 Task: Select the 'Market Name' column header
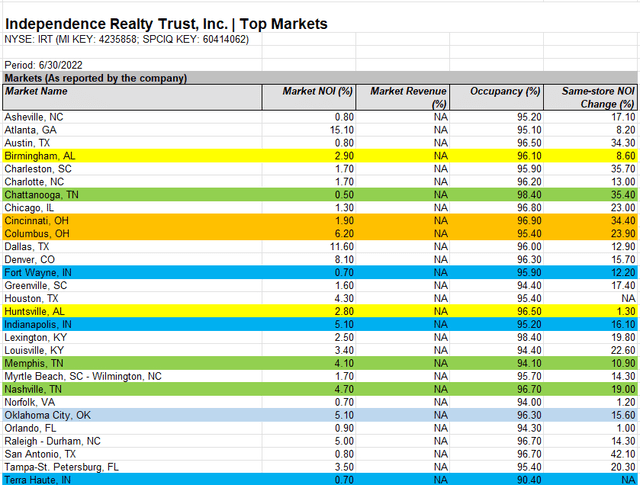tap(132, 98)
